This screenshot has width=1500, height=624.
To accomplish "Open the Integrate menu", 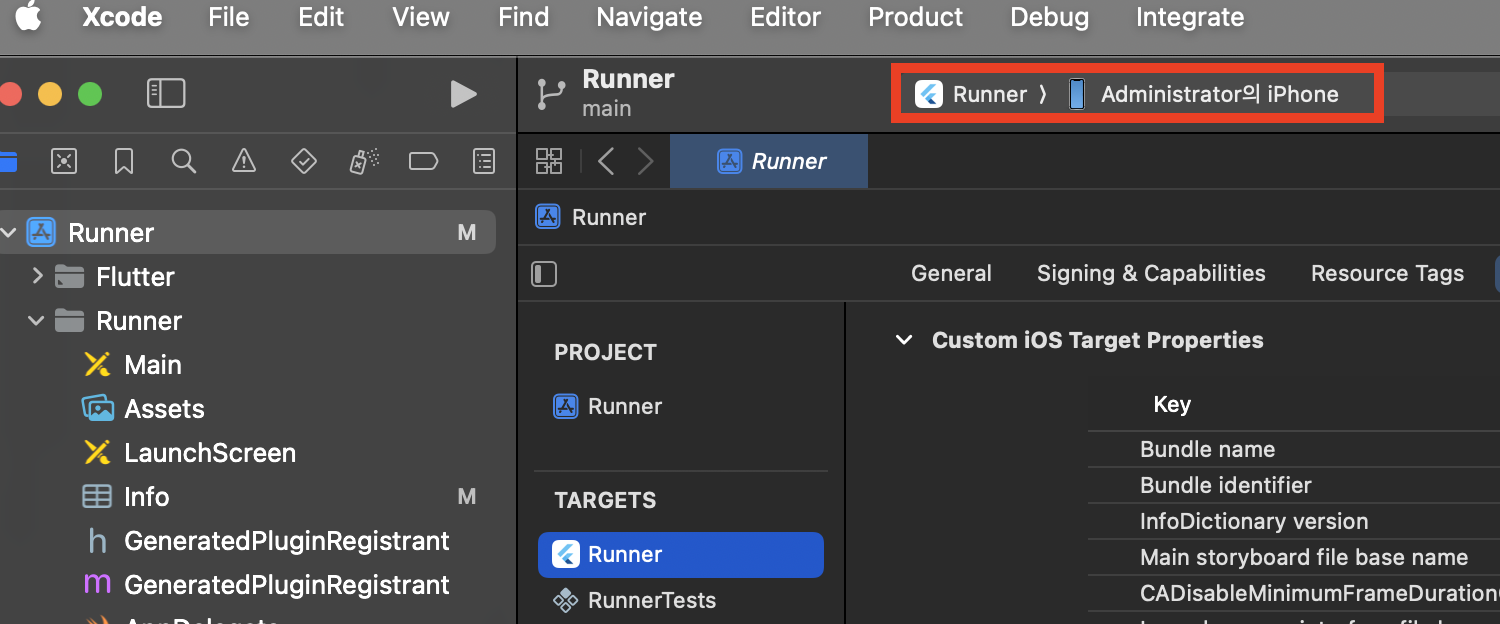I will [x=1190, y=17].
